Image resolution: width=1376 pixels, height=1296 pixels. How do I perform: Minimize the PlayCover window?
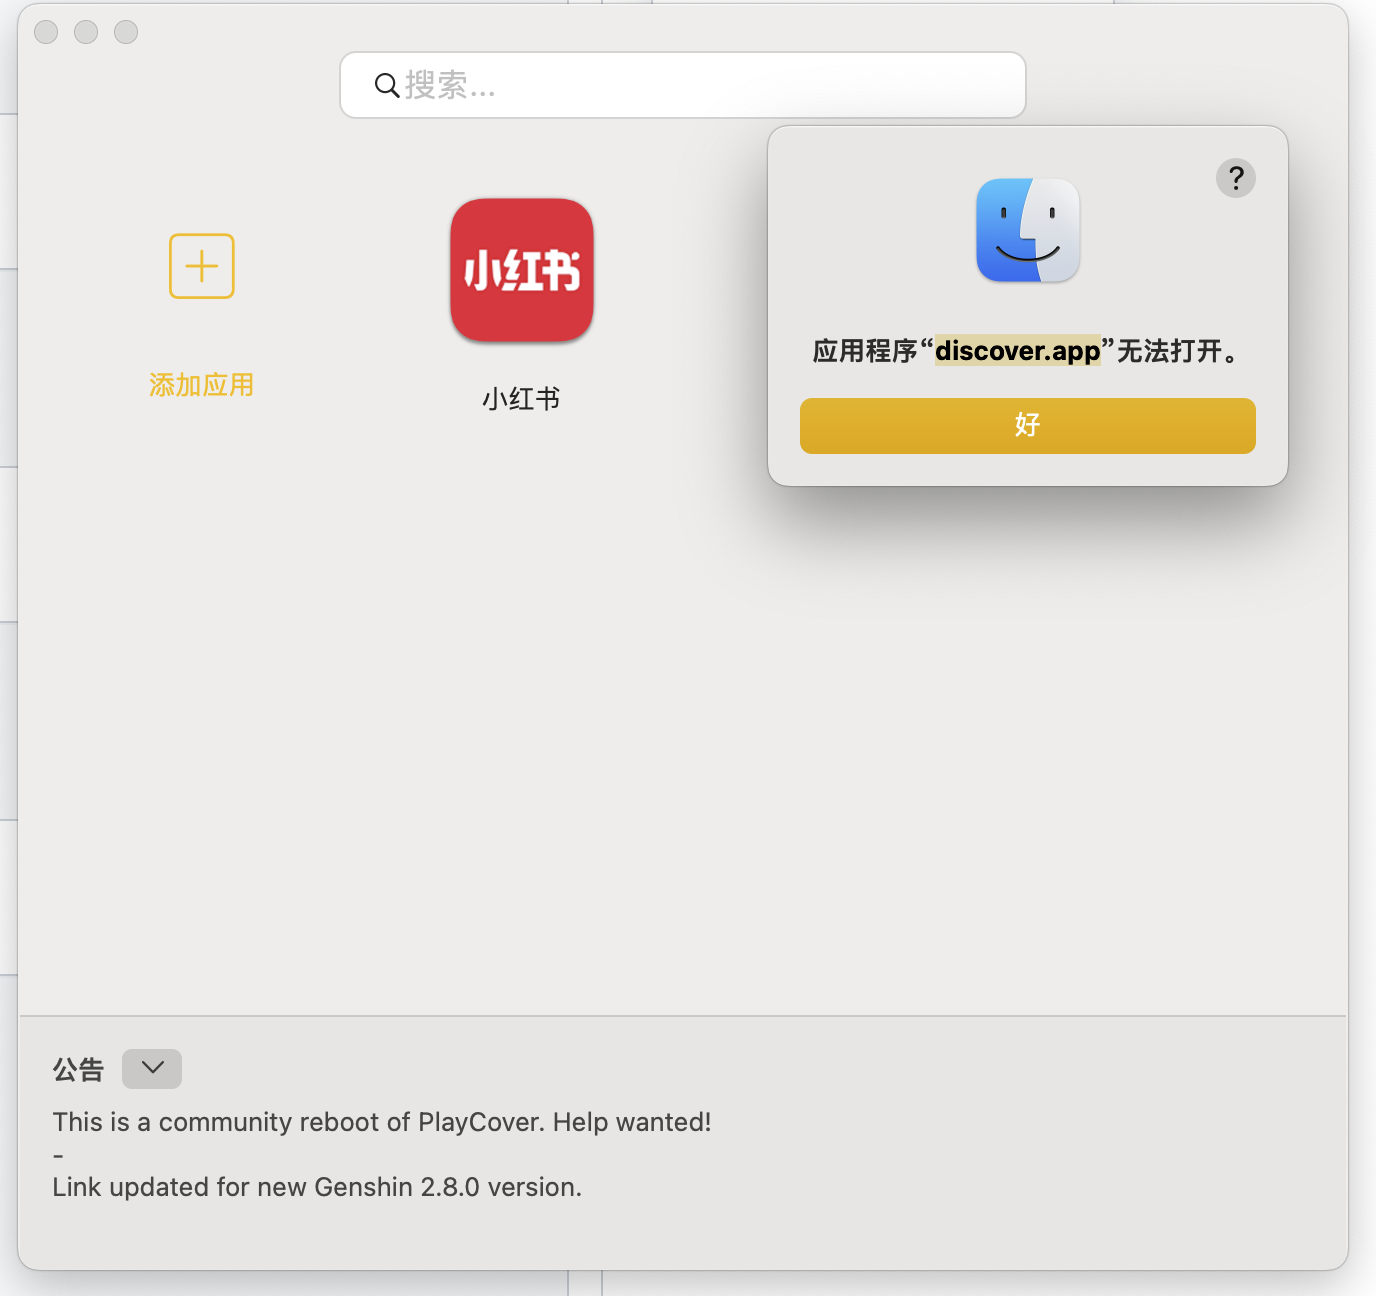[x=86, y=32]
